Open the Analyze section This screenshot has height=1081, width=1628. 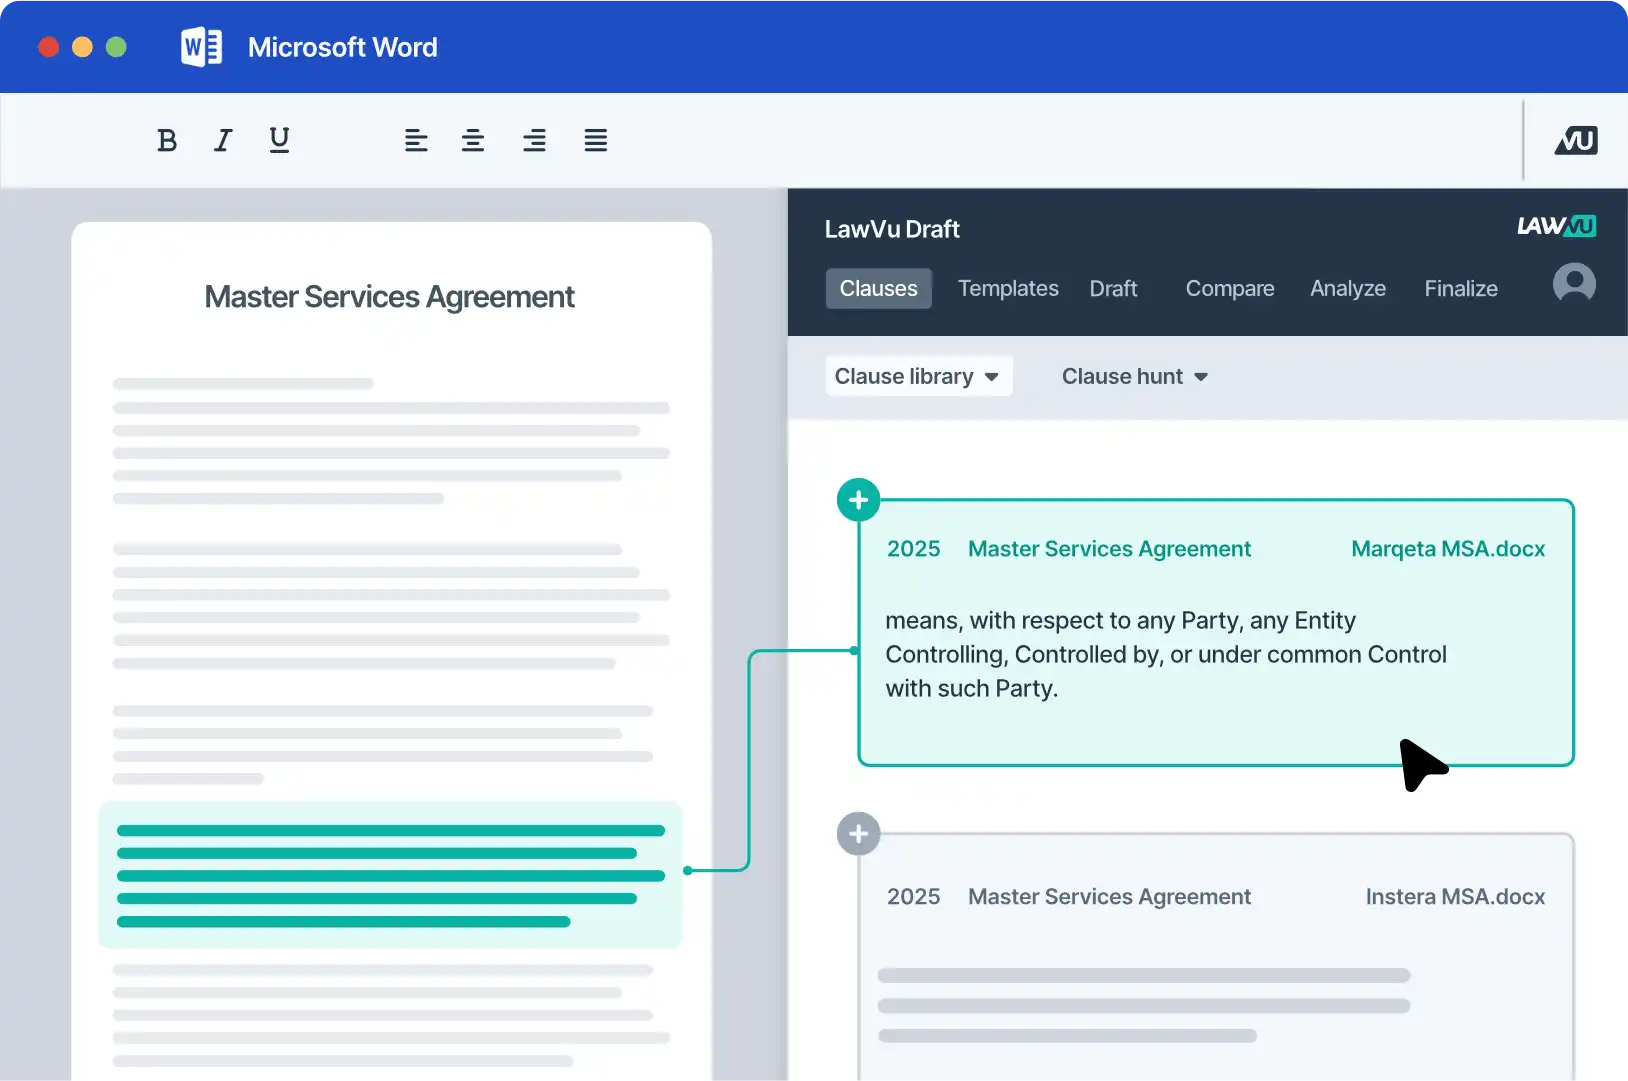point(1347,288)
